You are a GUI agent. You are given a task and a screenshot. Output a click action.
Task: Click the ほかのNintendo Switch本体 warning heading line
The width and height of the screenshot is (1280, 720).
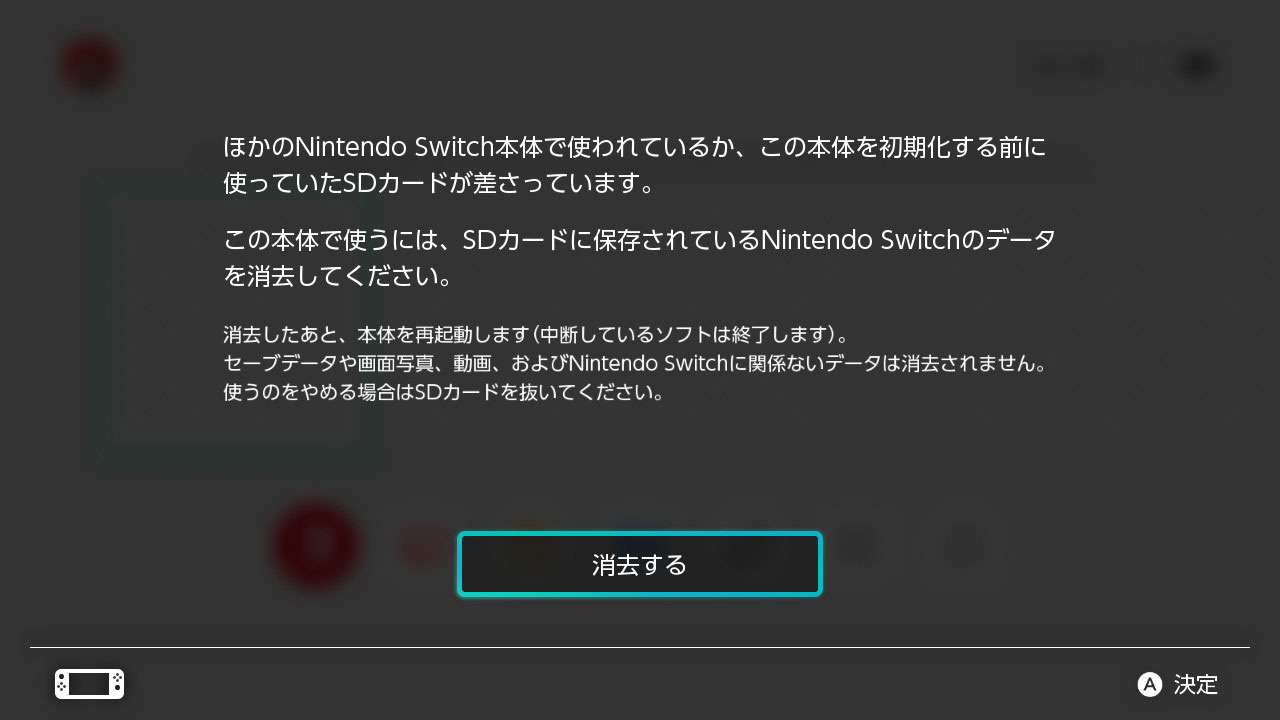[x=635, y=148]
